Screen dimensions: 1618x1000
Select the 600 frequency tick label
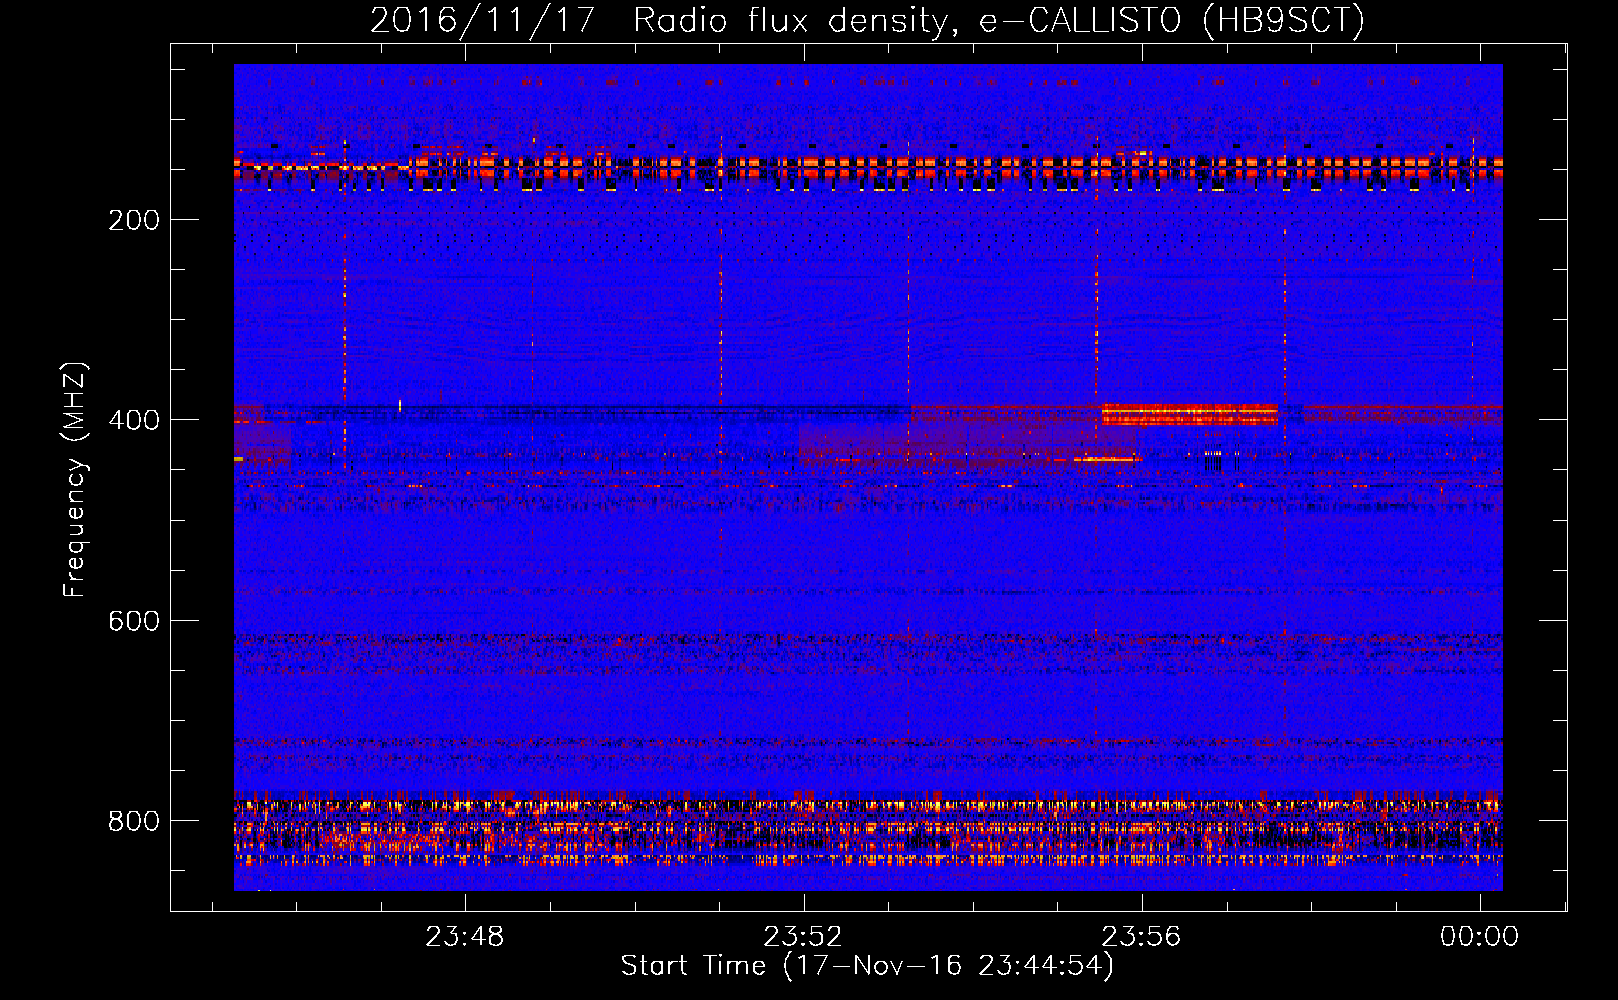point(134,621)
